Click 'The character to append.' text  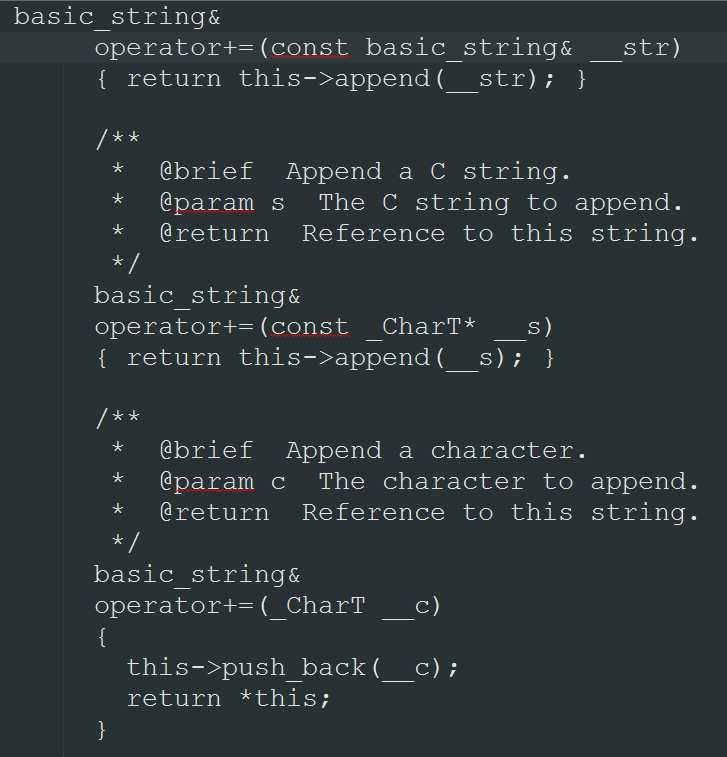508,482
